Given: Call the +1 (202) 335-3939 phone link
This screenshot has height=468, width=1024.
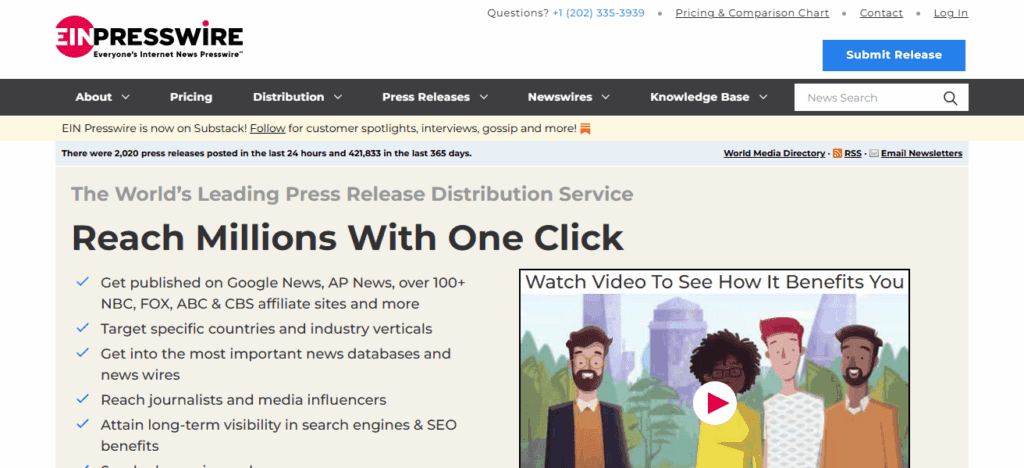Looking at the screenshot, I should pyautogui.click(x=598, y=13).
